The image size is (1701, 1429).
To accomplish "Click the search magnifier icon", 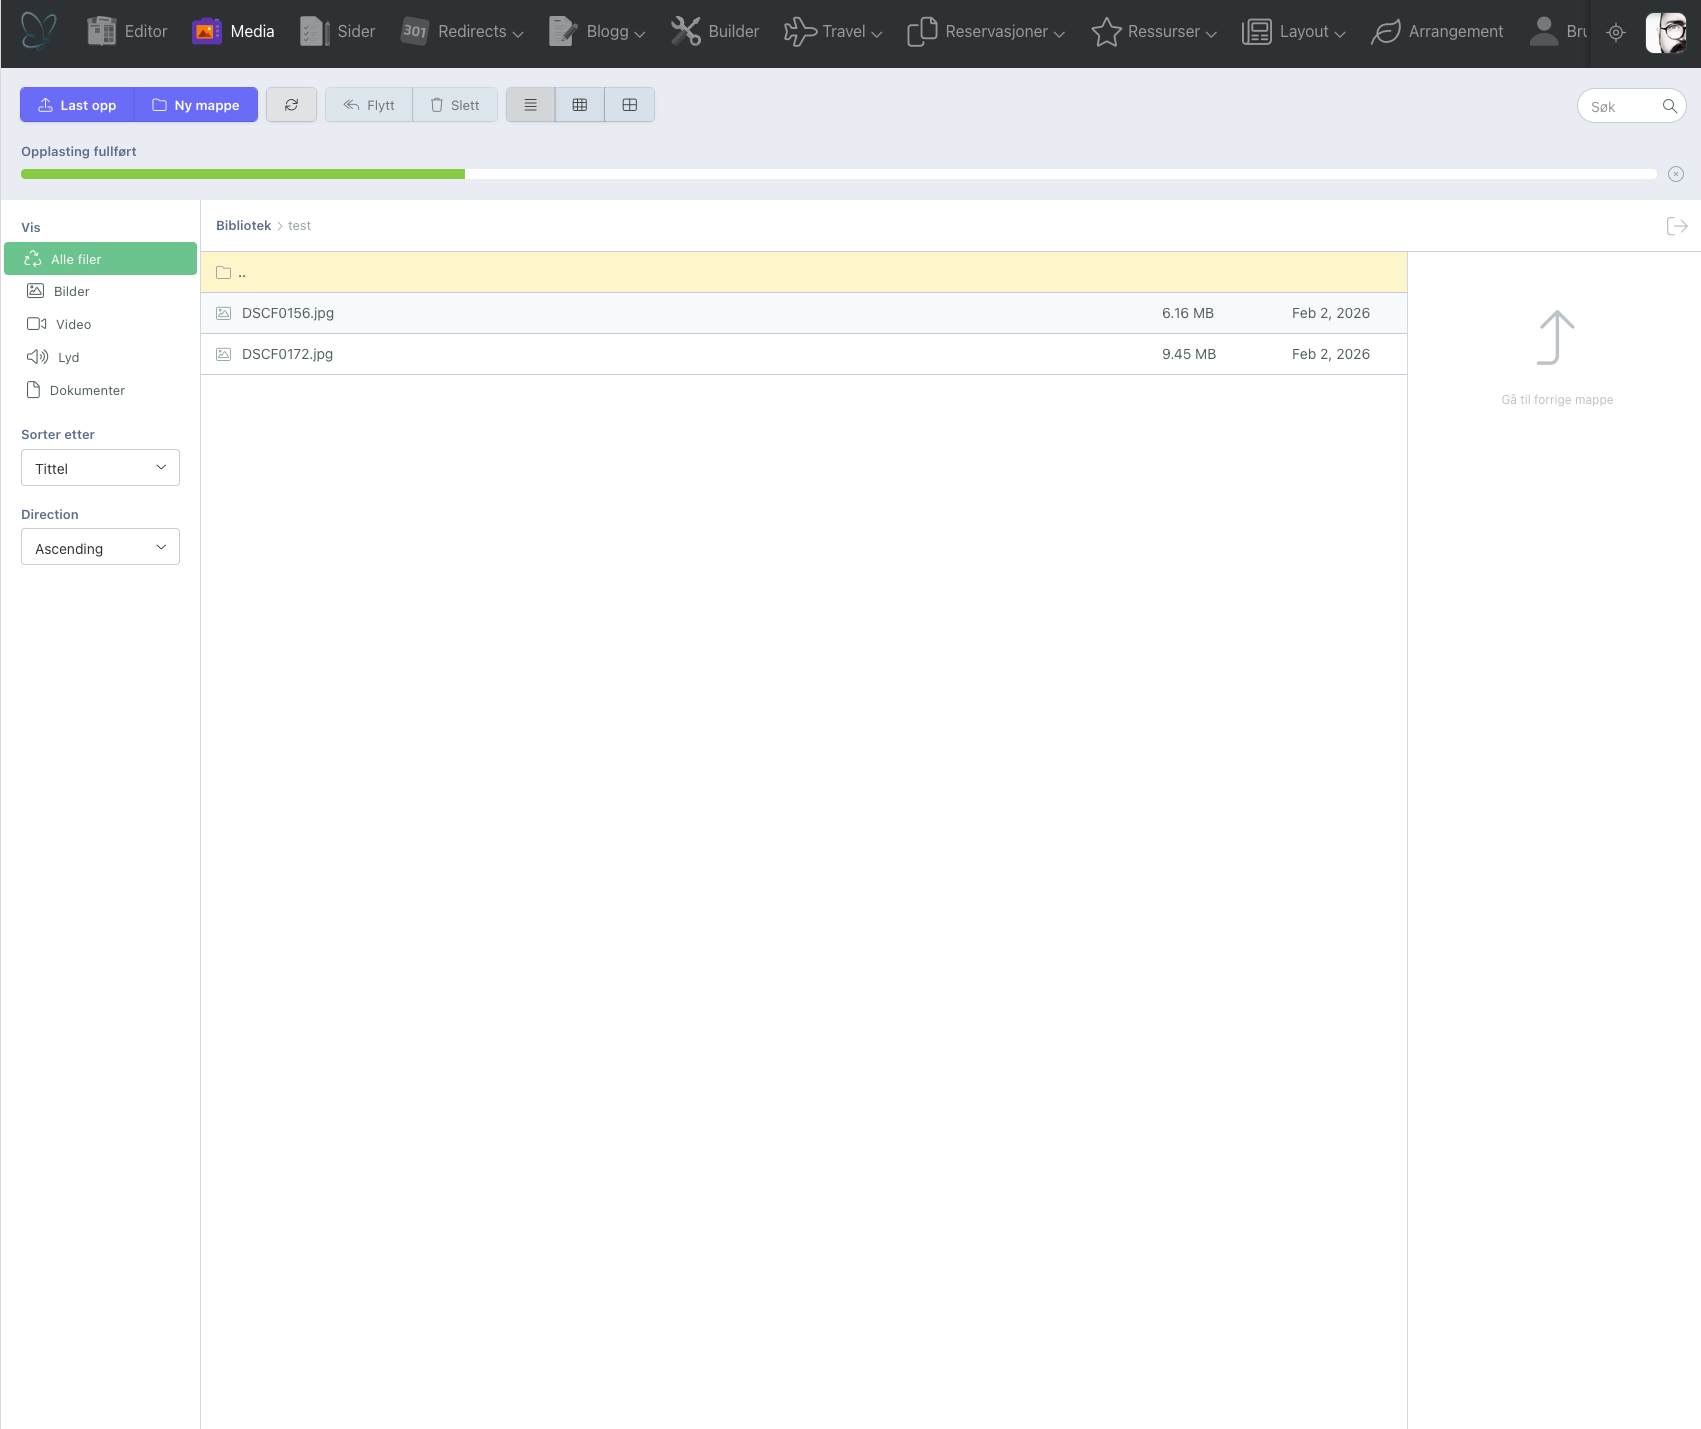I will coord(1669,106).
